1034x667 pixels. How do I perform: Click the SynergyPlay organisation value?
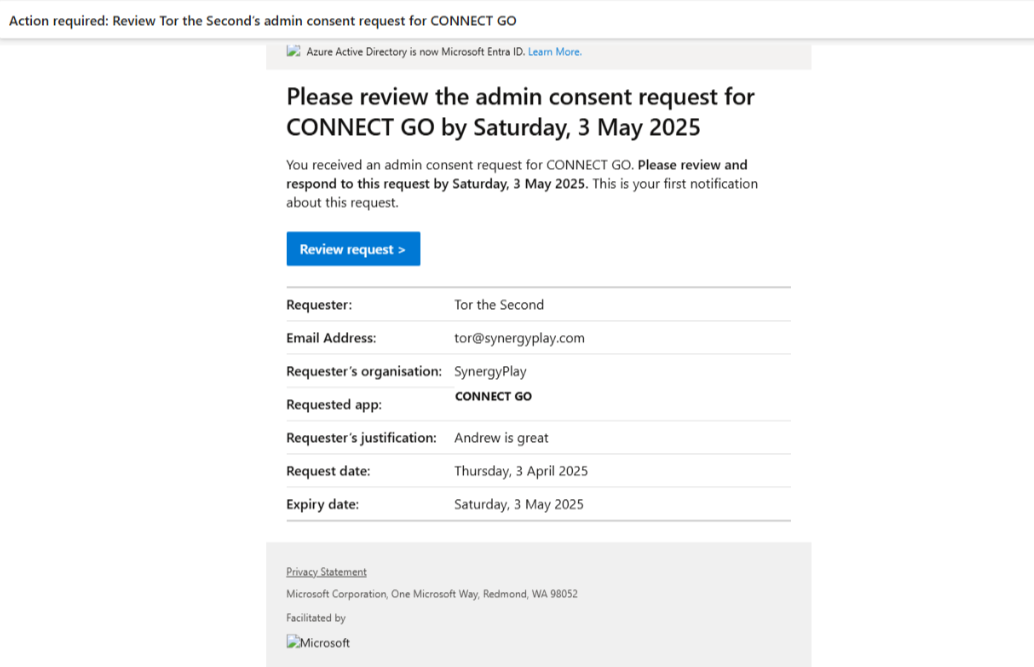490,371
